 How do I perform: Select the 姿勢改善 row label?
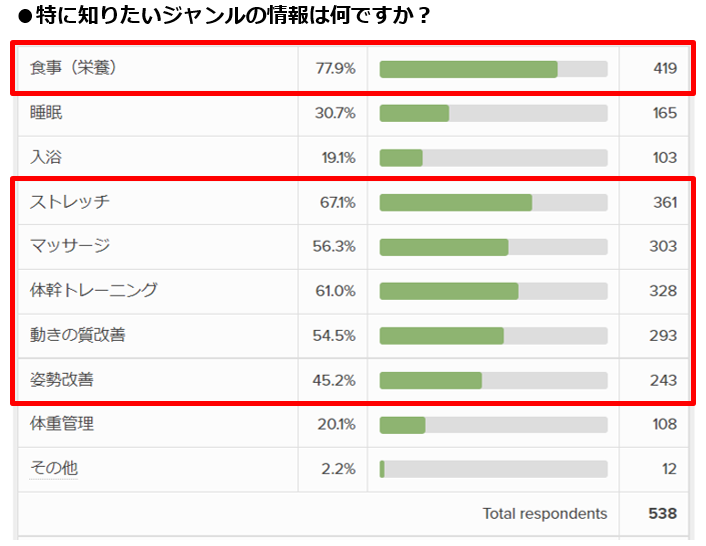point(62,380)
